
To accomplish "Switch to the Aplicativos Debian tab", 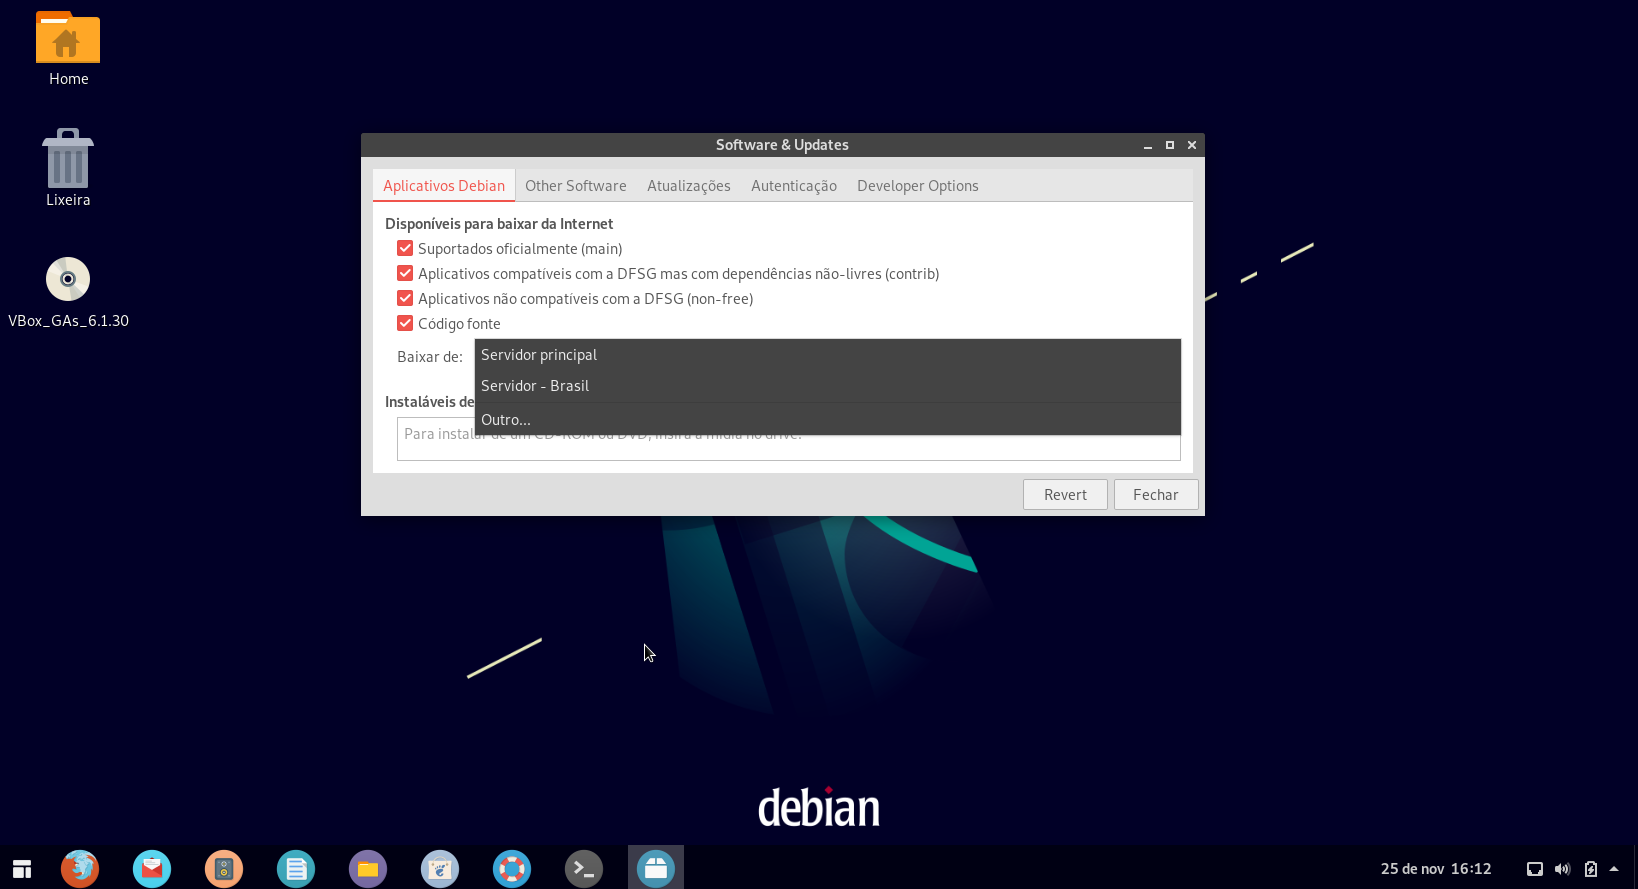I will point(444,186).
